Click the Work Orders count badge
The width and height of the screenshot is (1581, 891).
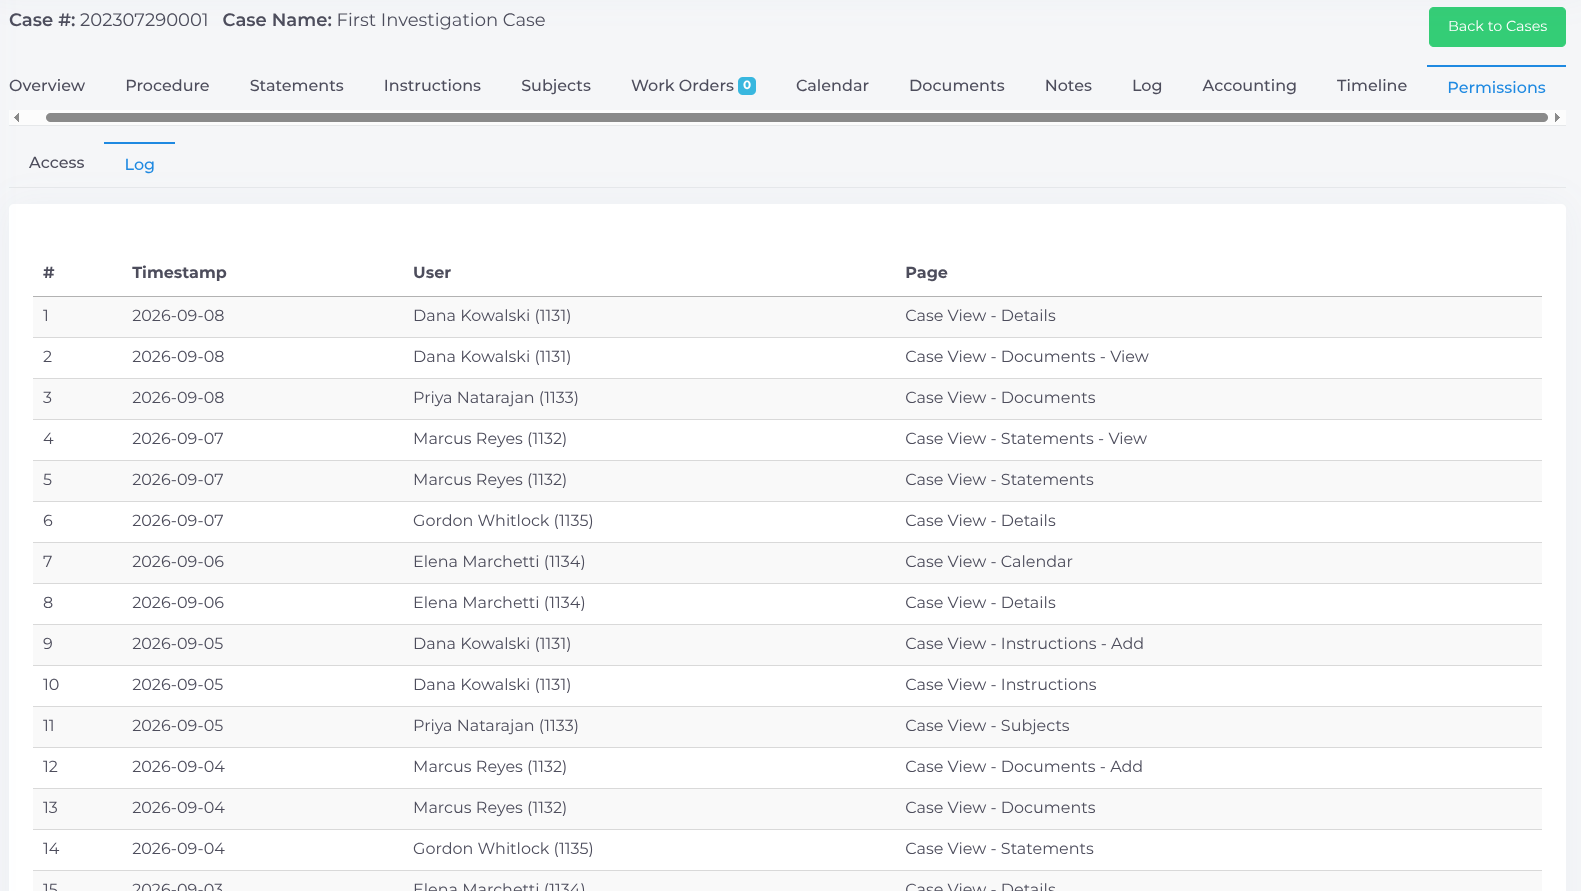tap(747, 86)
